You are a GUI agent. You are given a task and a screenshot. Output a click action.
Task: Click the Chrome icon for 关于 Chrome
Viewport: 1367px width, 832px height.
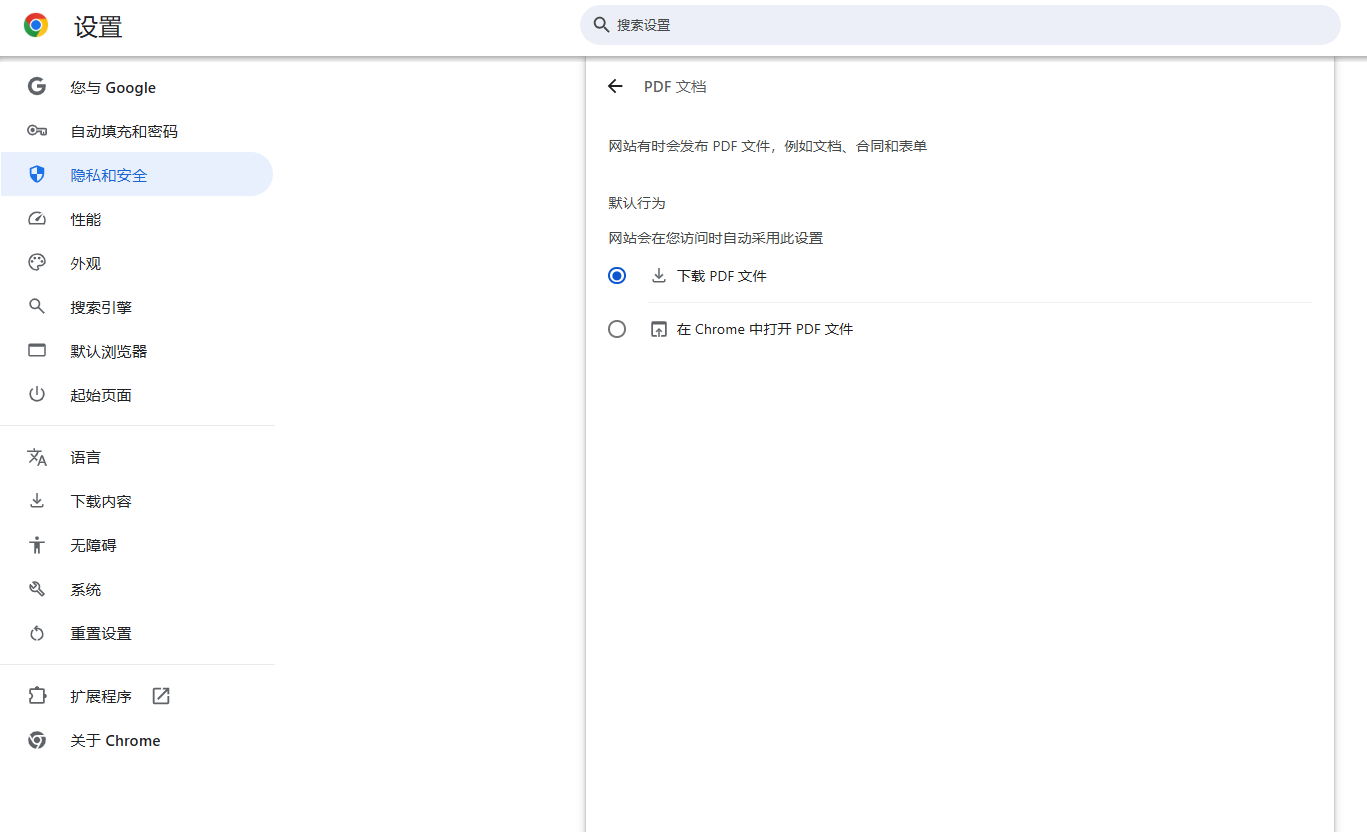coord(37,740)
